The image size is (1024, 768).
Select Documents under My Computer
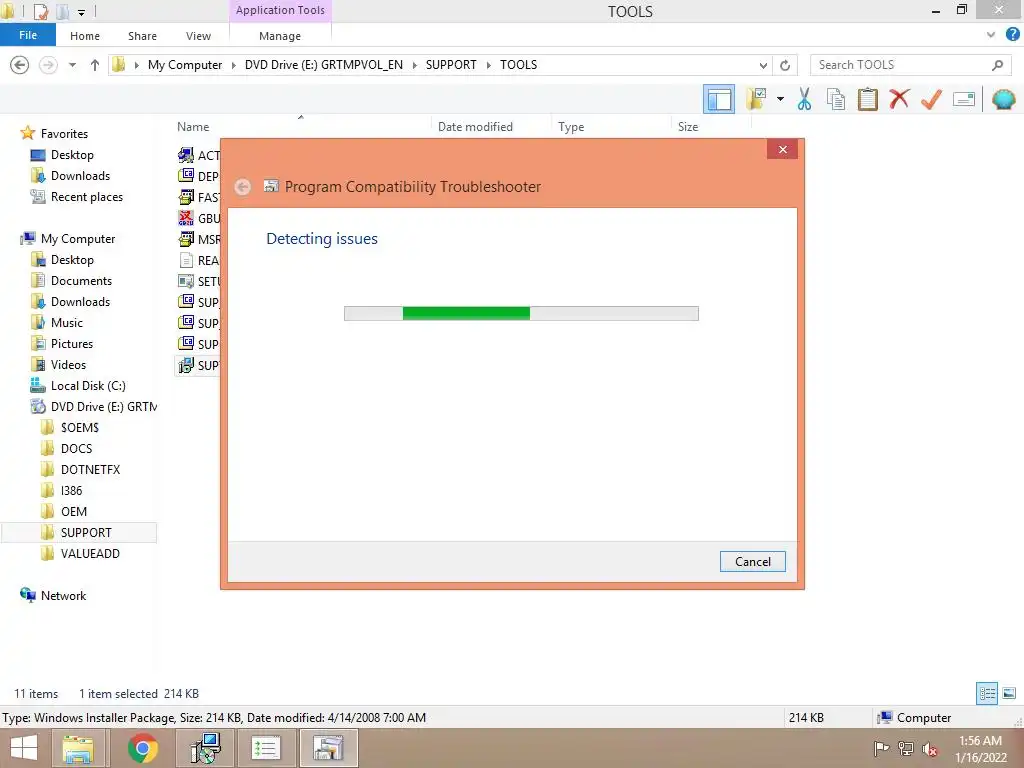click(81, 281)
